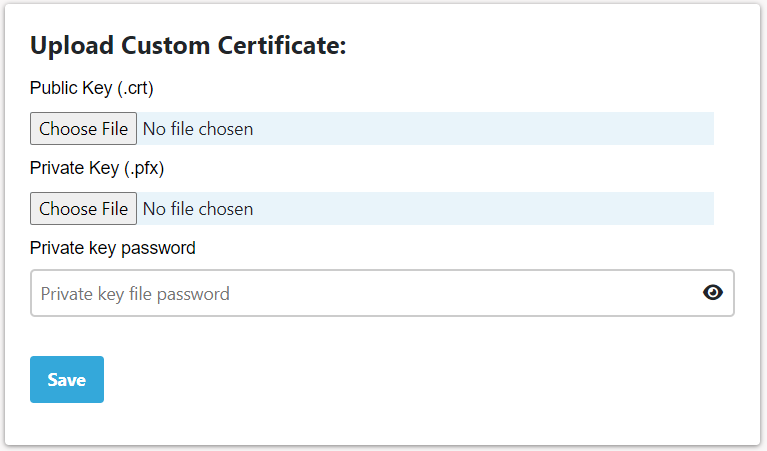Choose File for Private Key (.pfx)

83,209
